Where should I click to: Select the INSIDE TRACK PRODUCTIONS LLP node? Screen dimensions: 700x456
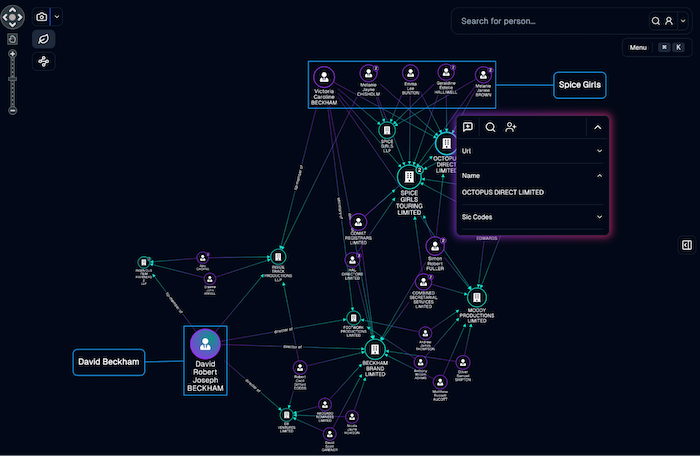pyautogui.click(x=278, y=257)
